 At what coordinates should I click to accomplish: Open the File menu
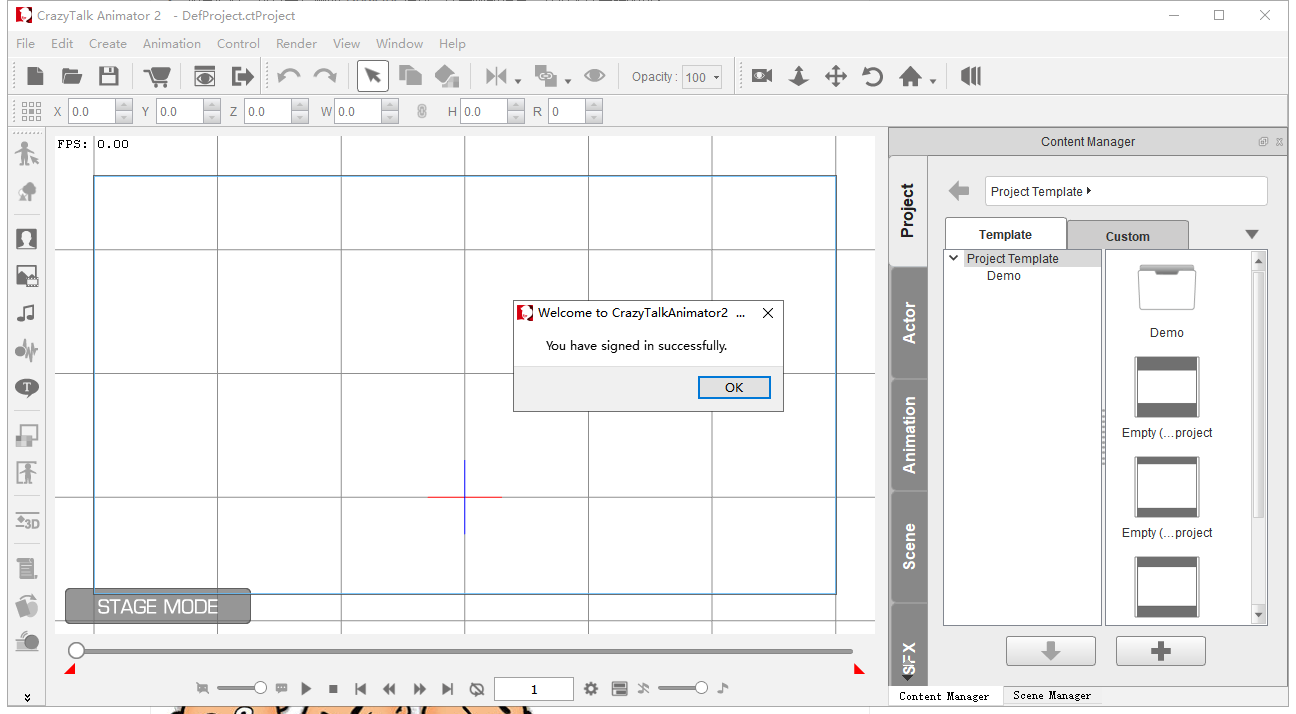(26, 44)
